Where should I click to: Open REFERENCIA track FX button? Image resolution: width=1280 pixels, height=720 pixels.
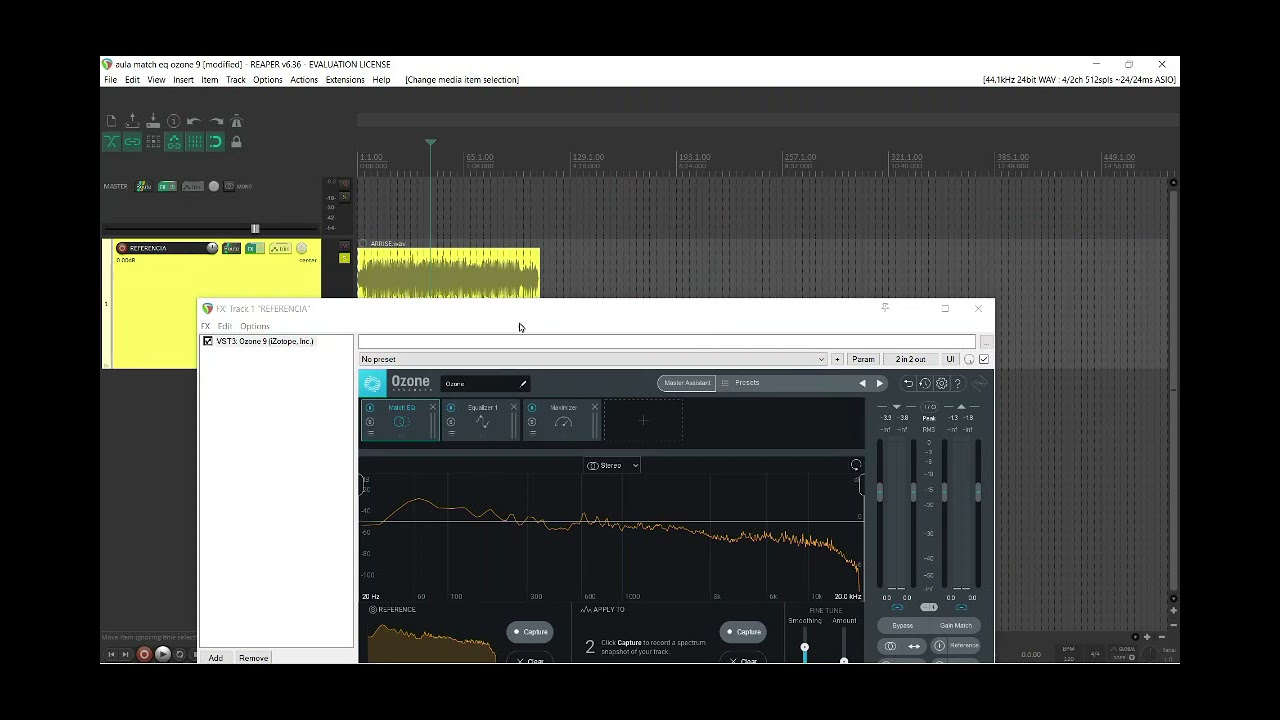[250, 248]
